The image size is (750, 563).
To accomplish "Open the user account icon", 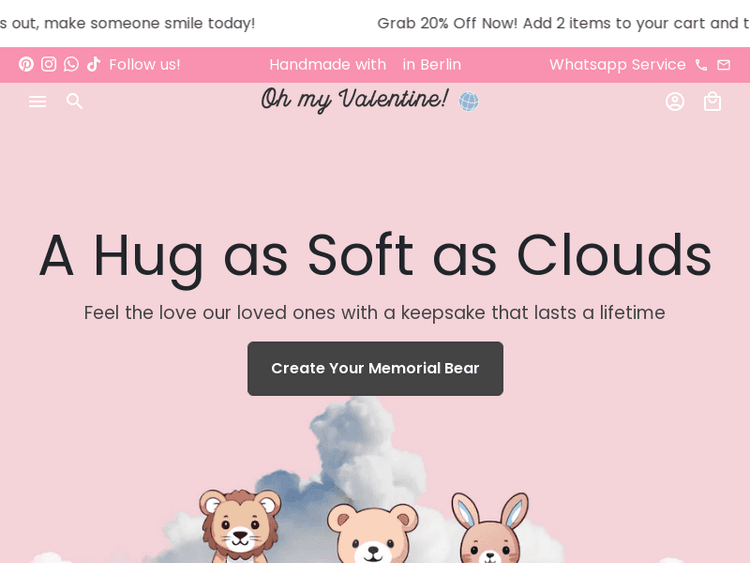I will 675,101.
